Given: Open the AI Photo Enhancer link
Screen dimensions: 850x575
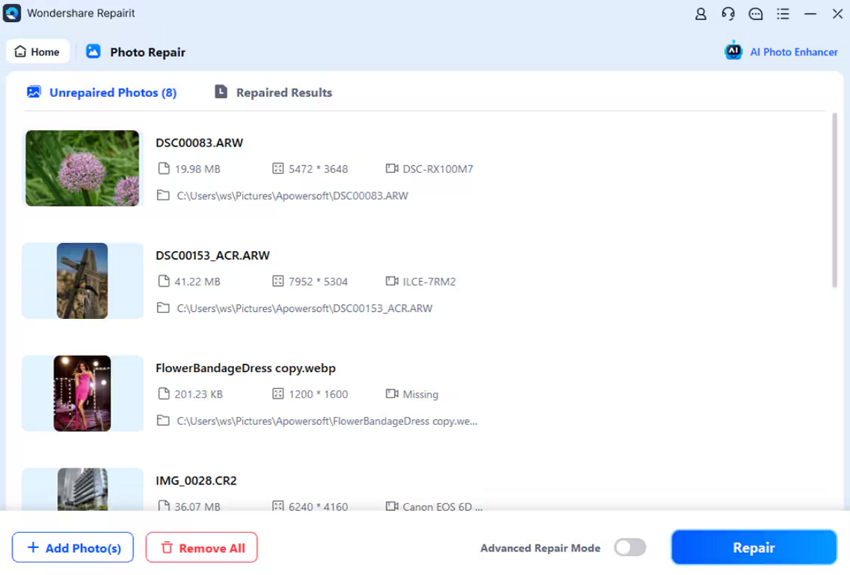Looking at the screenshot, I should click(793, 52).
